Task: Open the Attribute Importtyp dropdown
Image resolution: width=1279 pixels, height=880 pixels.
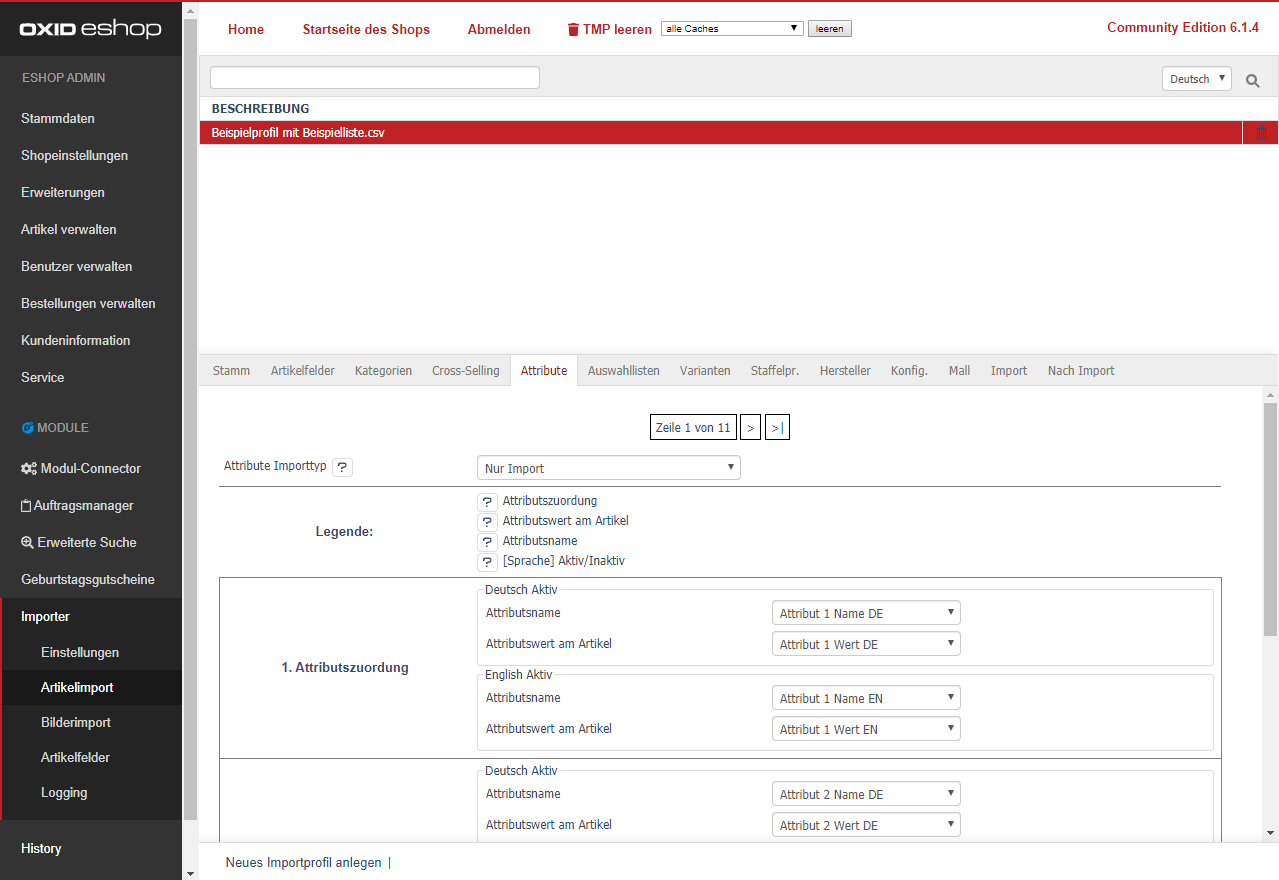Action: coord(608,468)
